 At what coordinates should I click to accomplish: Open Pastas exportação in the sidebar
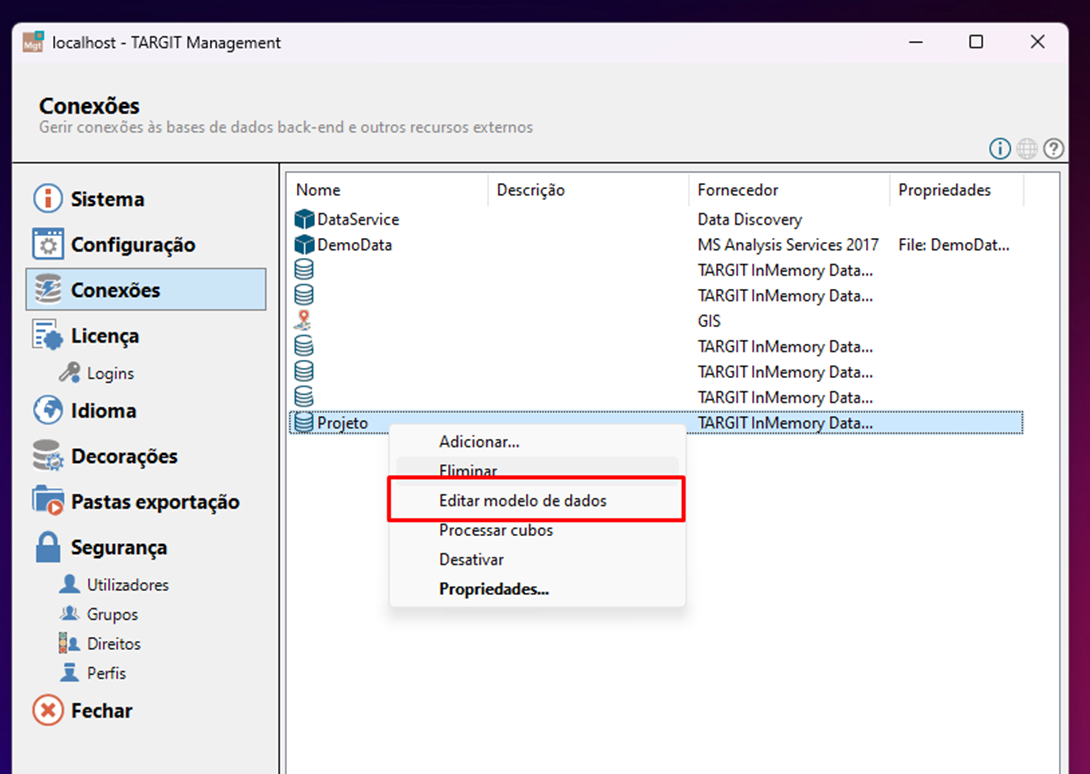[155, 502]
